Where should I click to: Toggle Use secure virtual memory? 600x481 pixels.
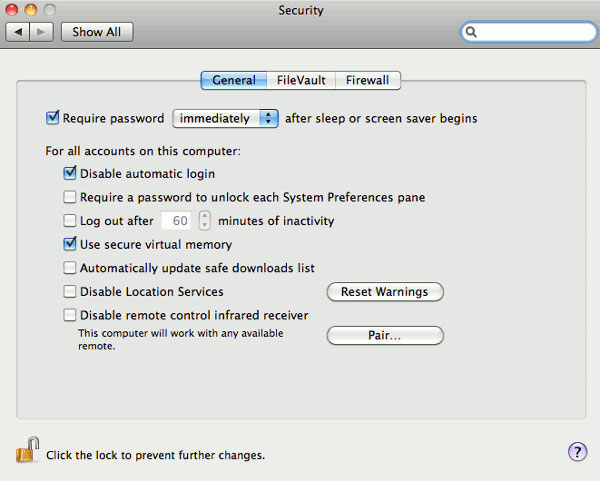click(x=70, y=244)
